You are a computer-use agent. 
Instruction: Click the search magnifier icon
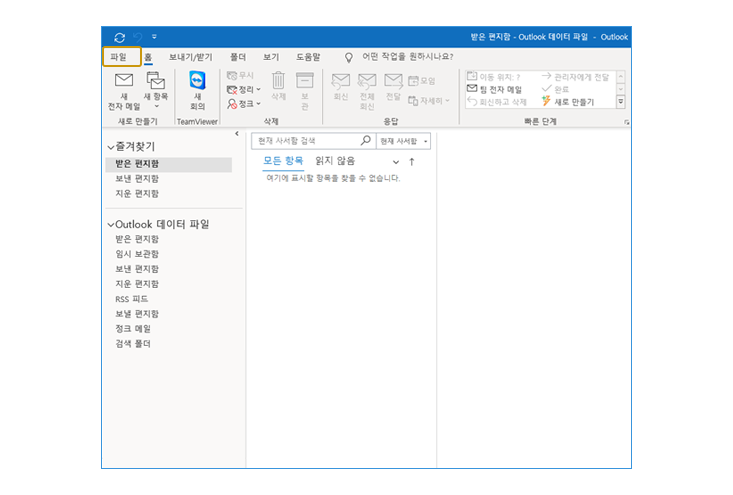pos(365,141)
